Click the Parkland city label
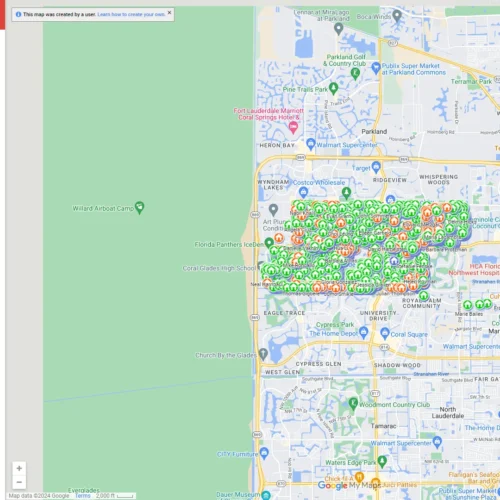The image size is (500, 500). tap(374, 132)
